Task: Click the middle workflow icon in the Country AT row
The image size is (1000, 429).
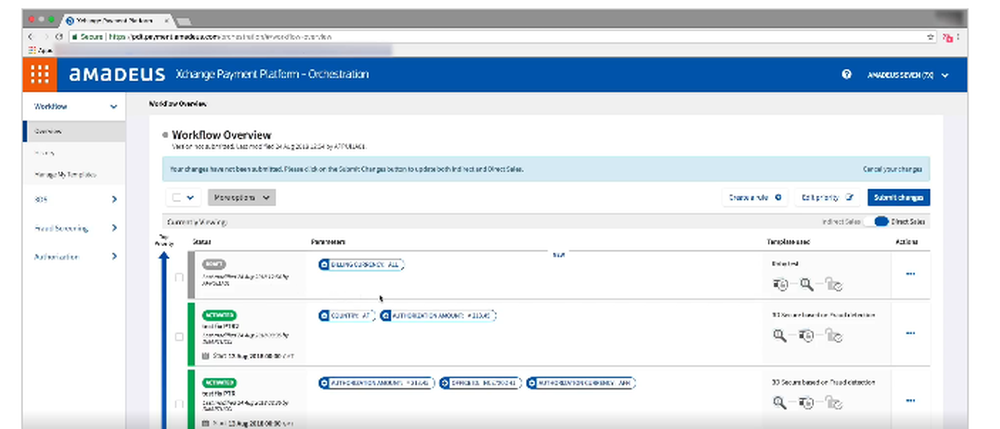Action: tap(807, 335)
